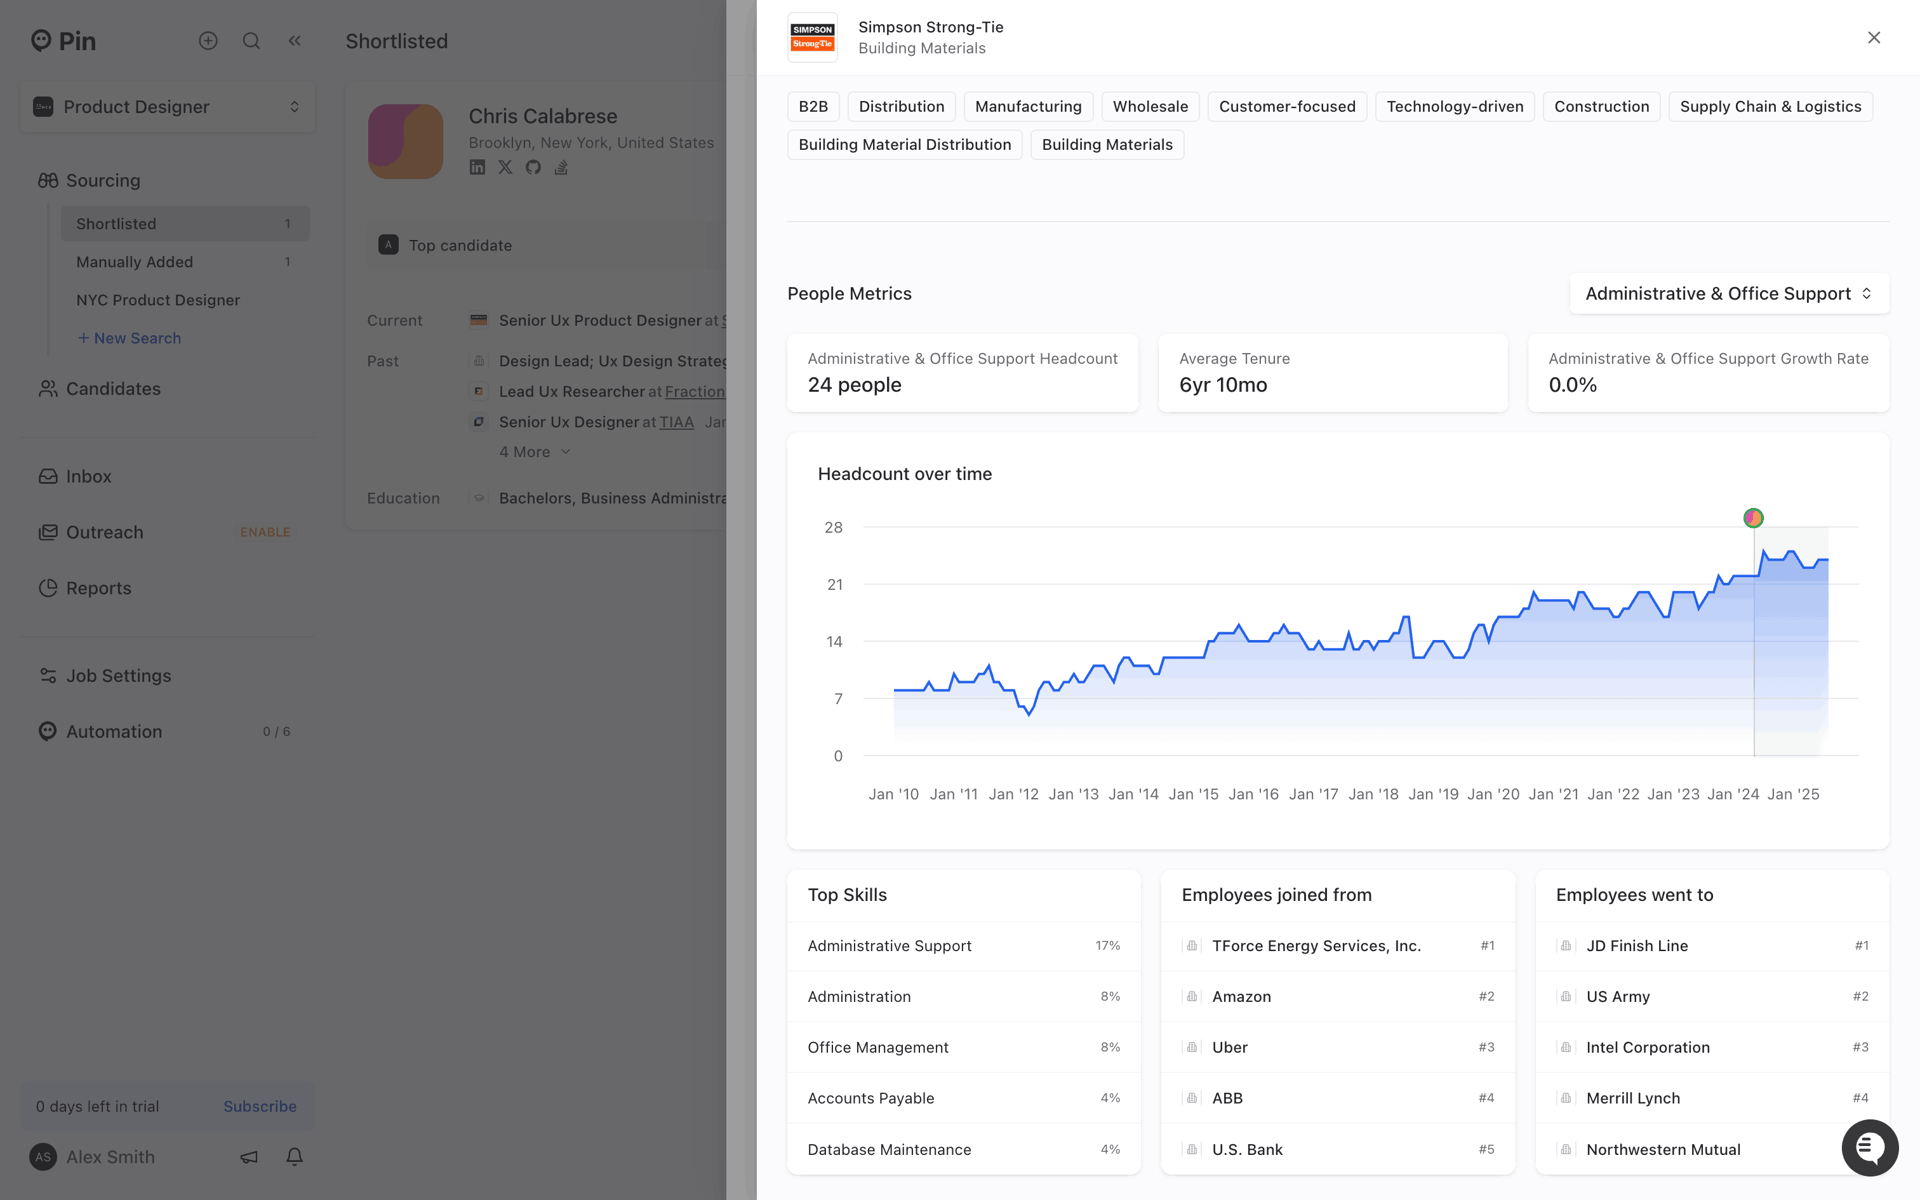The image size is (1920, 1200).
Task: Click the Technology-driven tag
Action: [1455, 106]
